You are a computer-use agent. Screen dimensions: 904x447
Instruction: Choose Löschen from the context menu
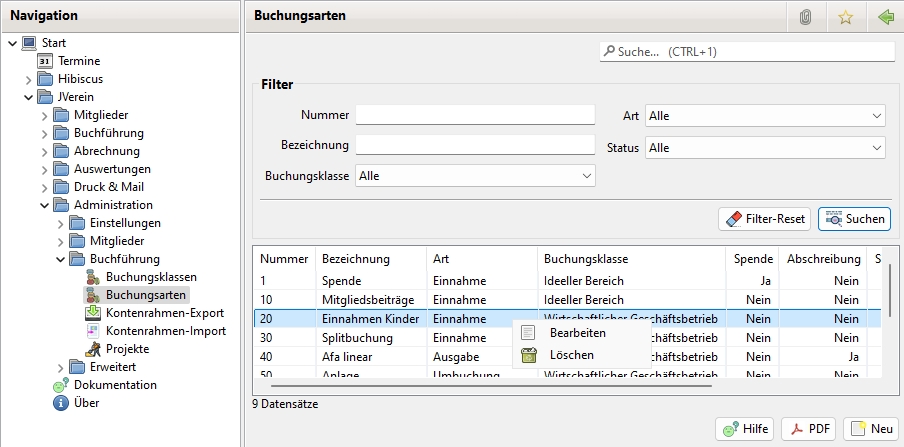coord(571,354)
